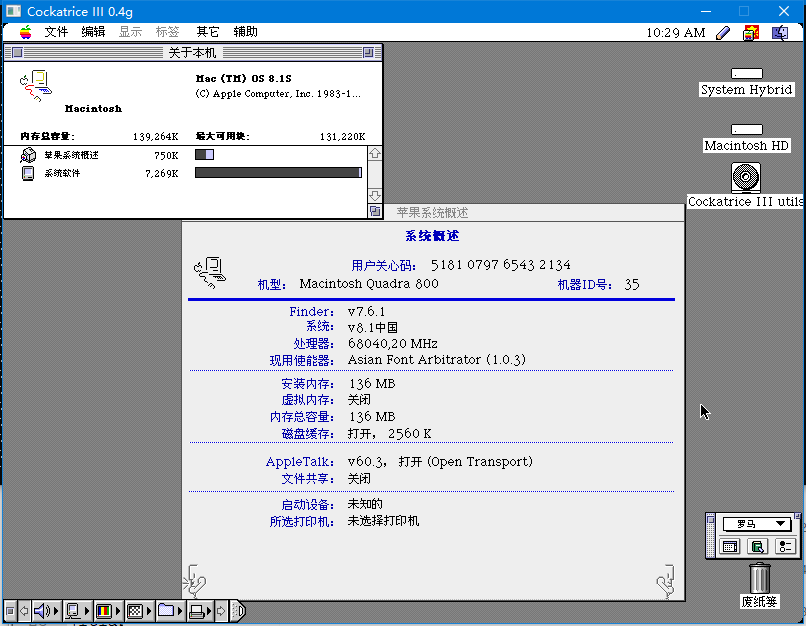Click the scroll-down arrow in 关于本机 window
The image size is (806, 626).
coord(375,196)
